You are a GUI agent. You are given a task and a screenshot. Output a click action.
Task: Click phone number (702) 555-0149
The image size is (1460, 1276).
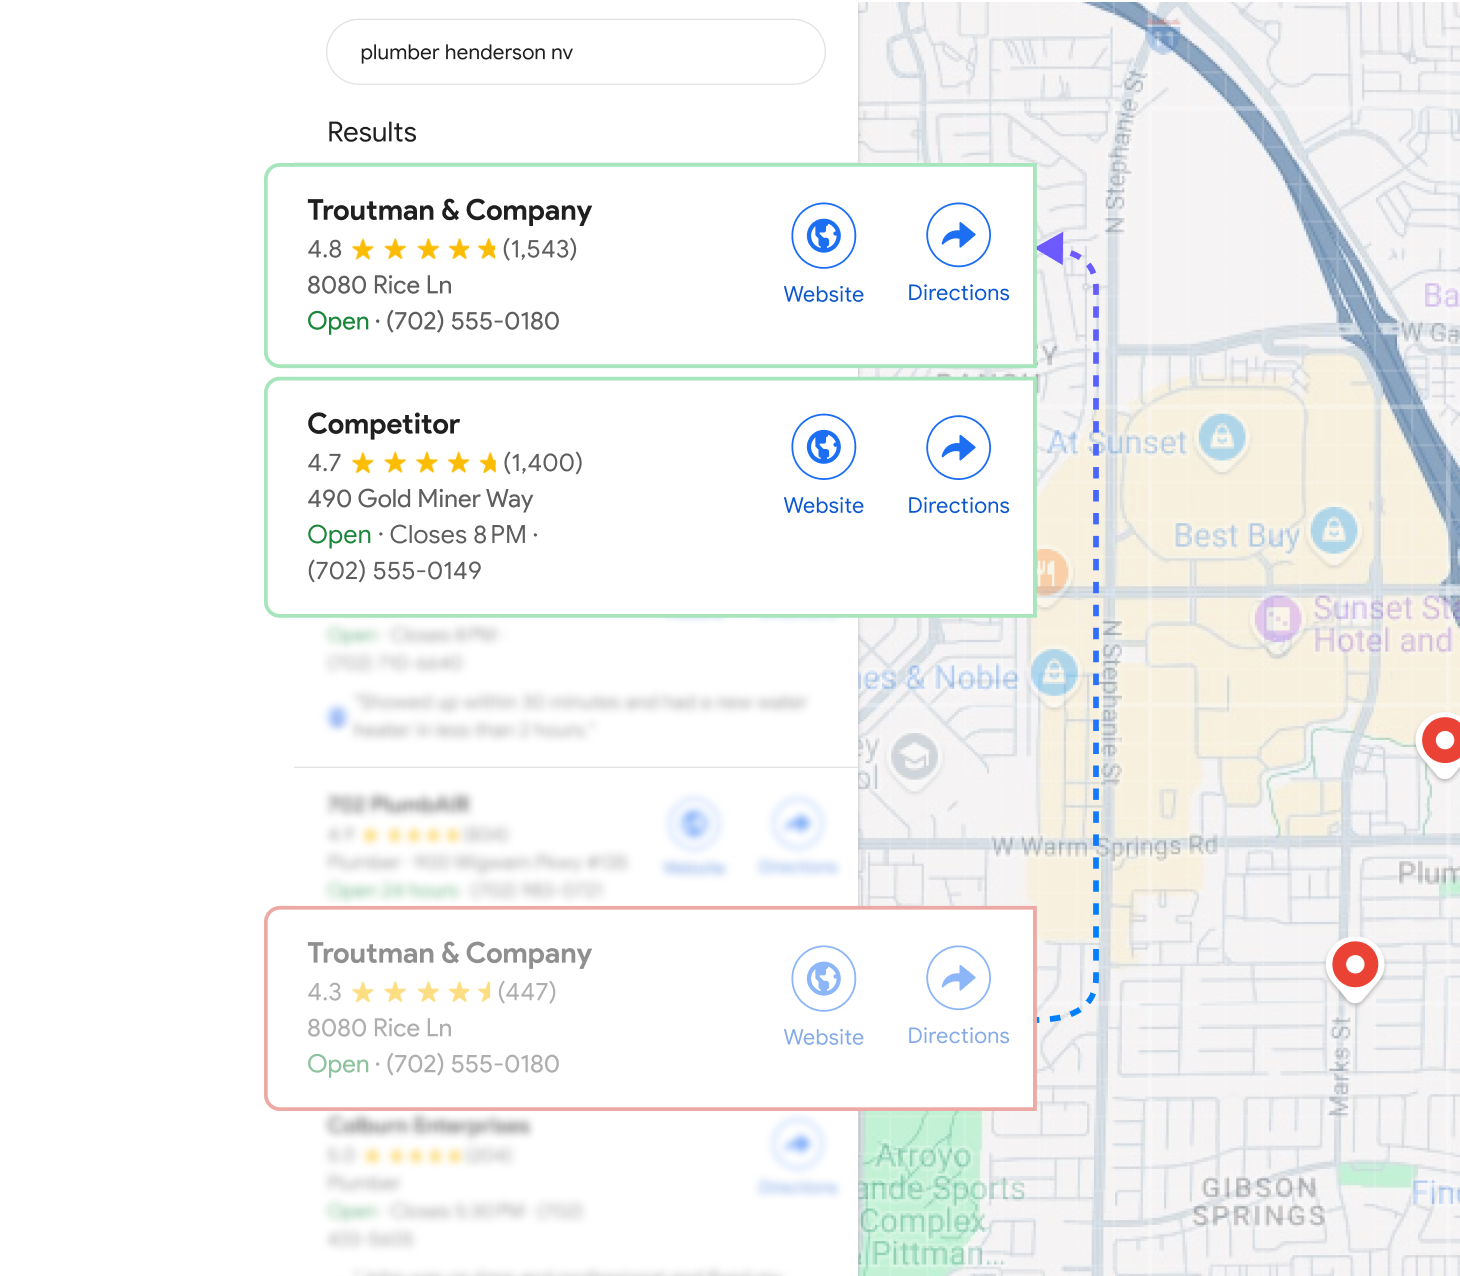pyautogui.click(x=394, y=571)
